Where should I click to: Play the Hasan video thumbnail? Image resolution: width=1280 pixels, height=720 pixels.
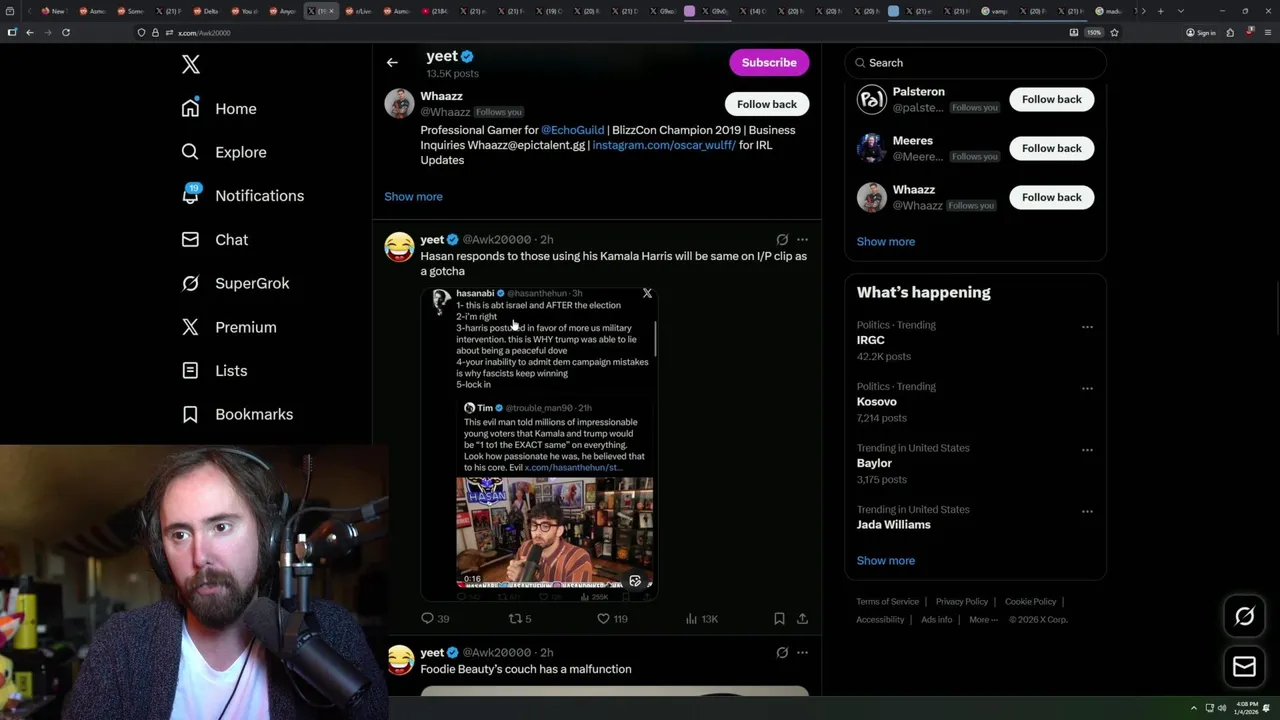tap(554, 532)
